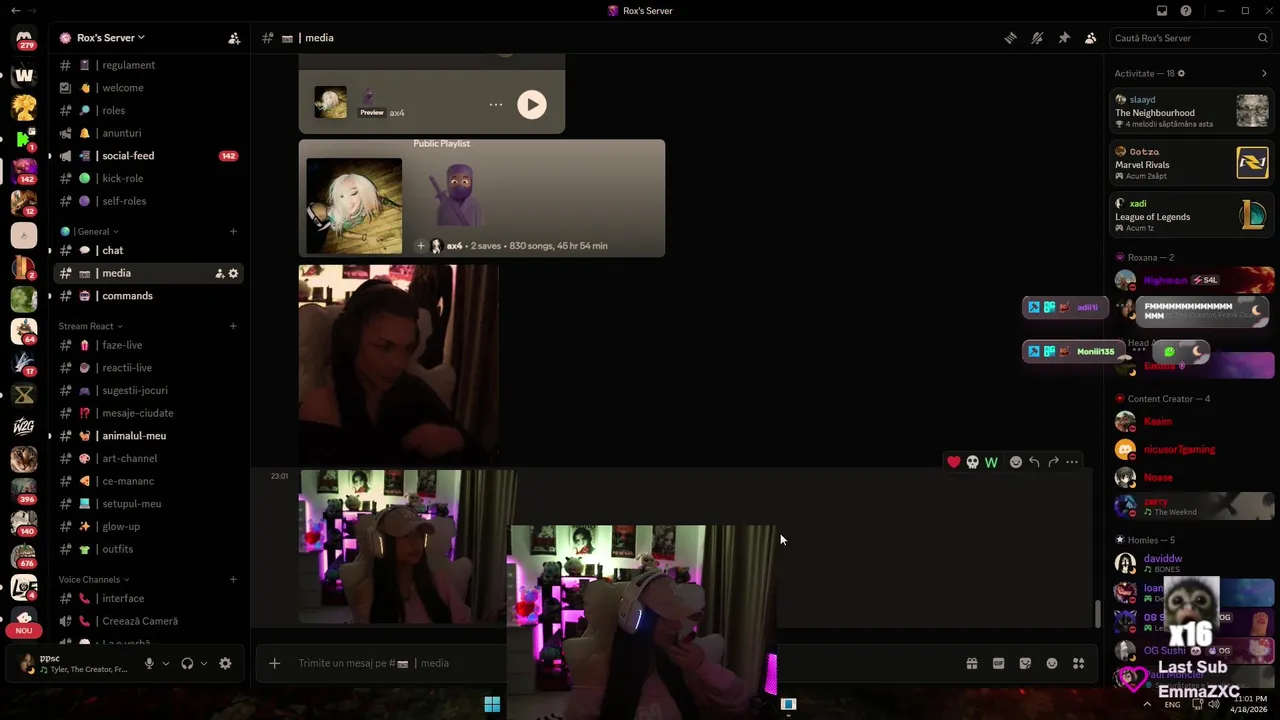
Task: Click the reply arrow on message toolbar
Action: (x=1034, y=462)
